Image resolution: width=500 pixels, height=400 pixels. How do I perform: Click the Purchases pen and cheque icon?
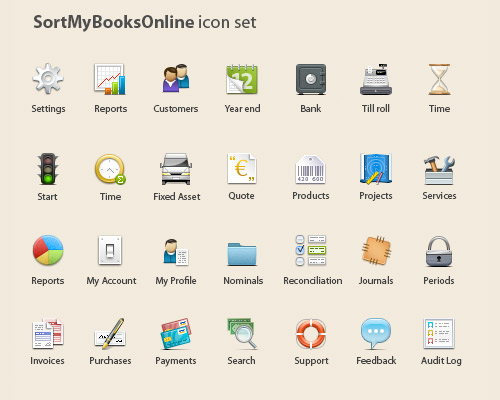coord(110,334)
